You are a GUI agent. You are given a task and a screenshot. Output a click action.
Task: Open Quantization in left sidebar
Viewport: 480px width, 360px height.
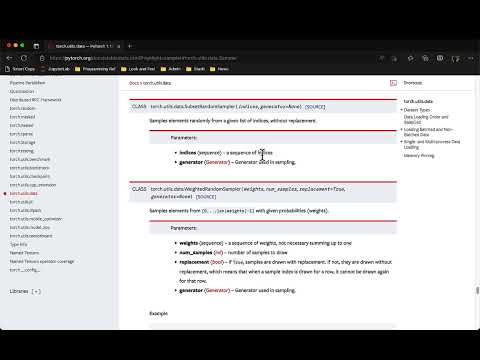click(22, 91)
